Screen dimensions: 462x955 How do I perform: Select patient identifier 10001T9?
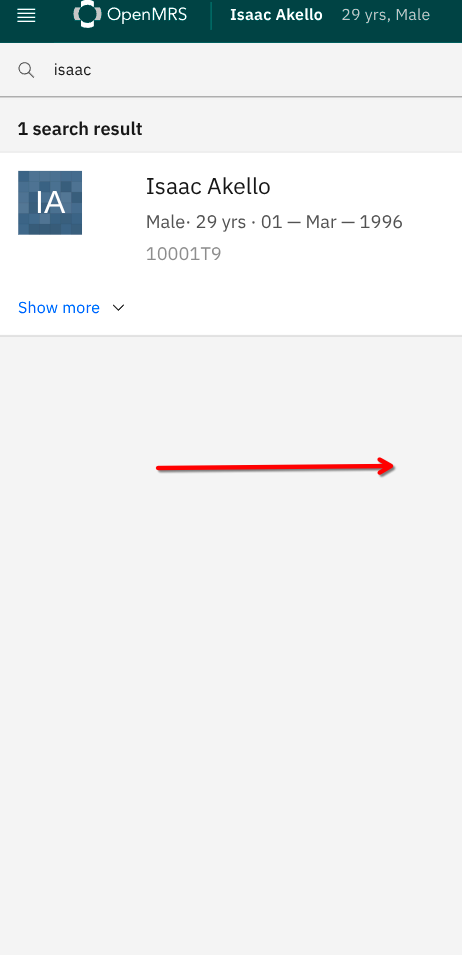[183, 254]
